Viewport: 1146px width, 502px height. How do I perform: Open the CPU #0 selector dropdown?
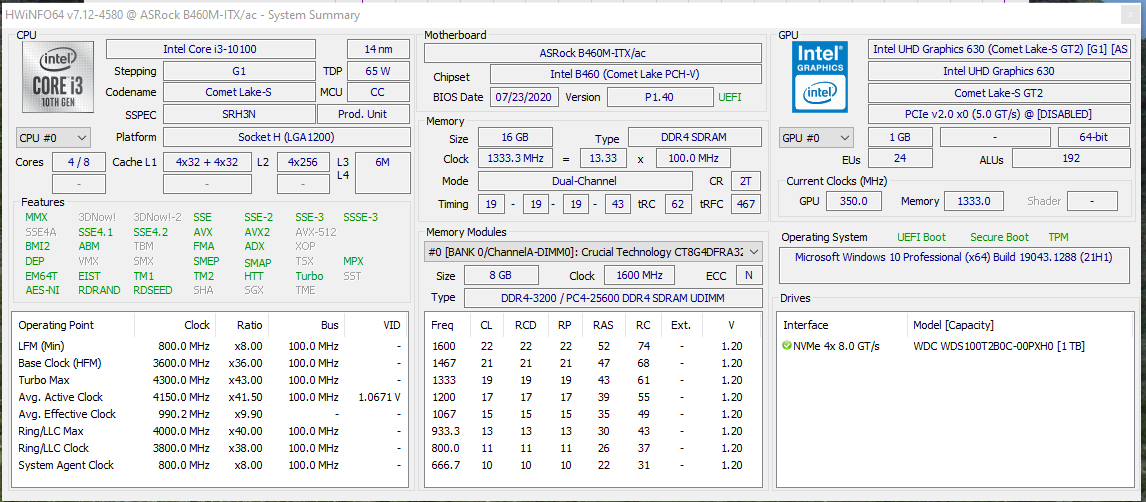click(53, 137)
